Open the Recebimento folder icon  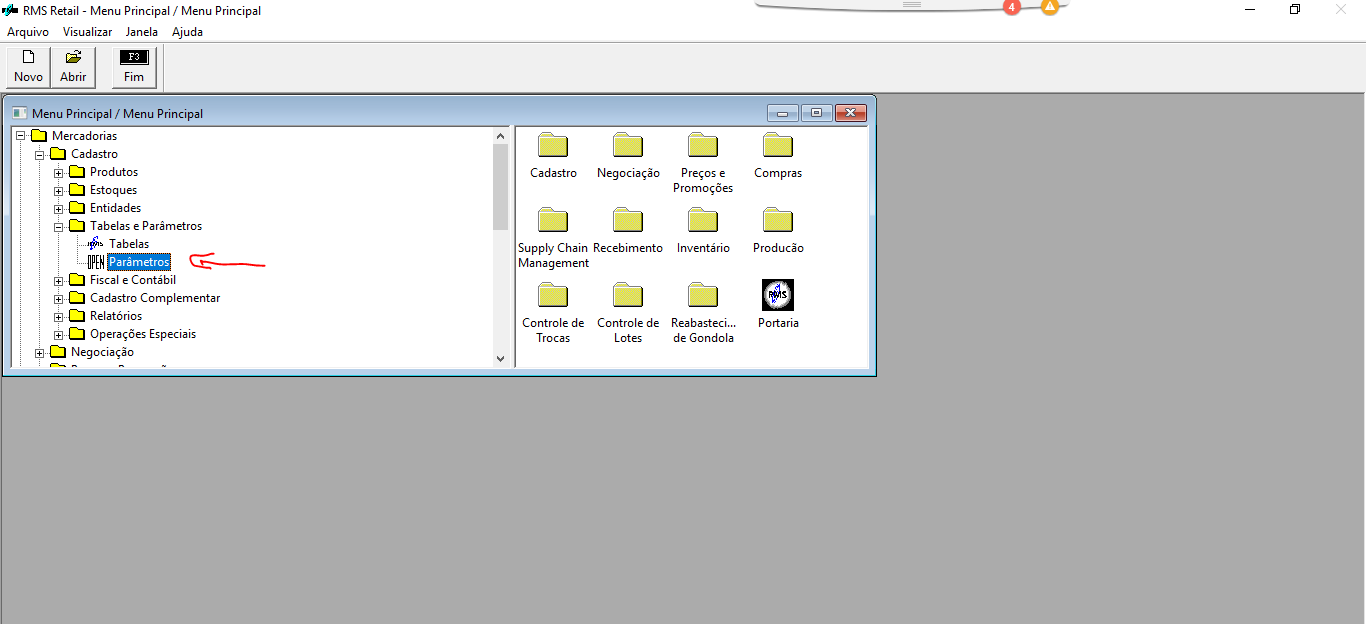pyautogui.click(x=628, y=220)
